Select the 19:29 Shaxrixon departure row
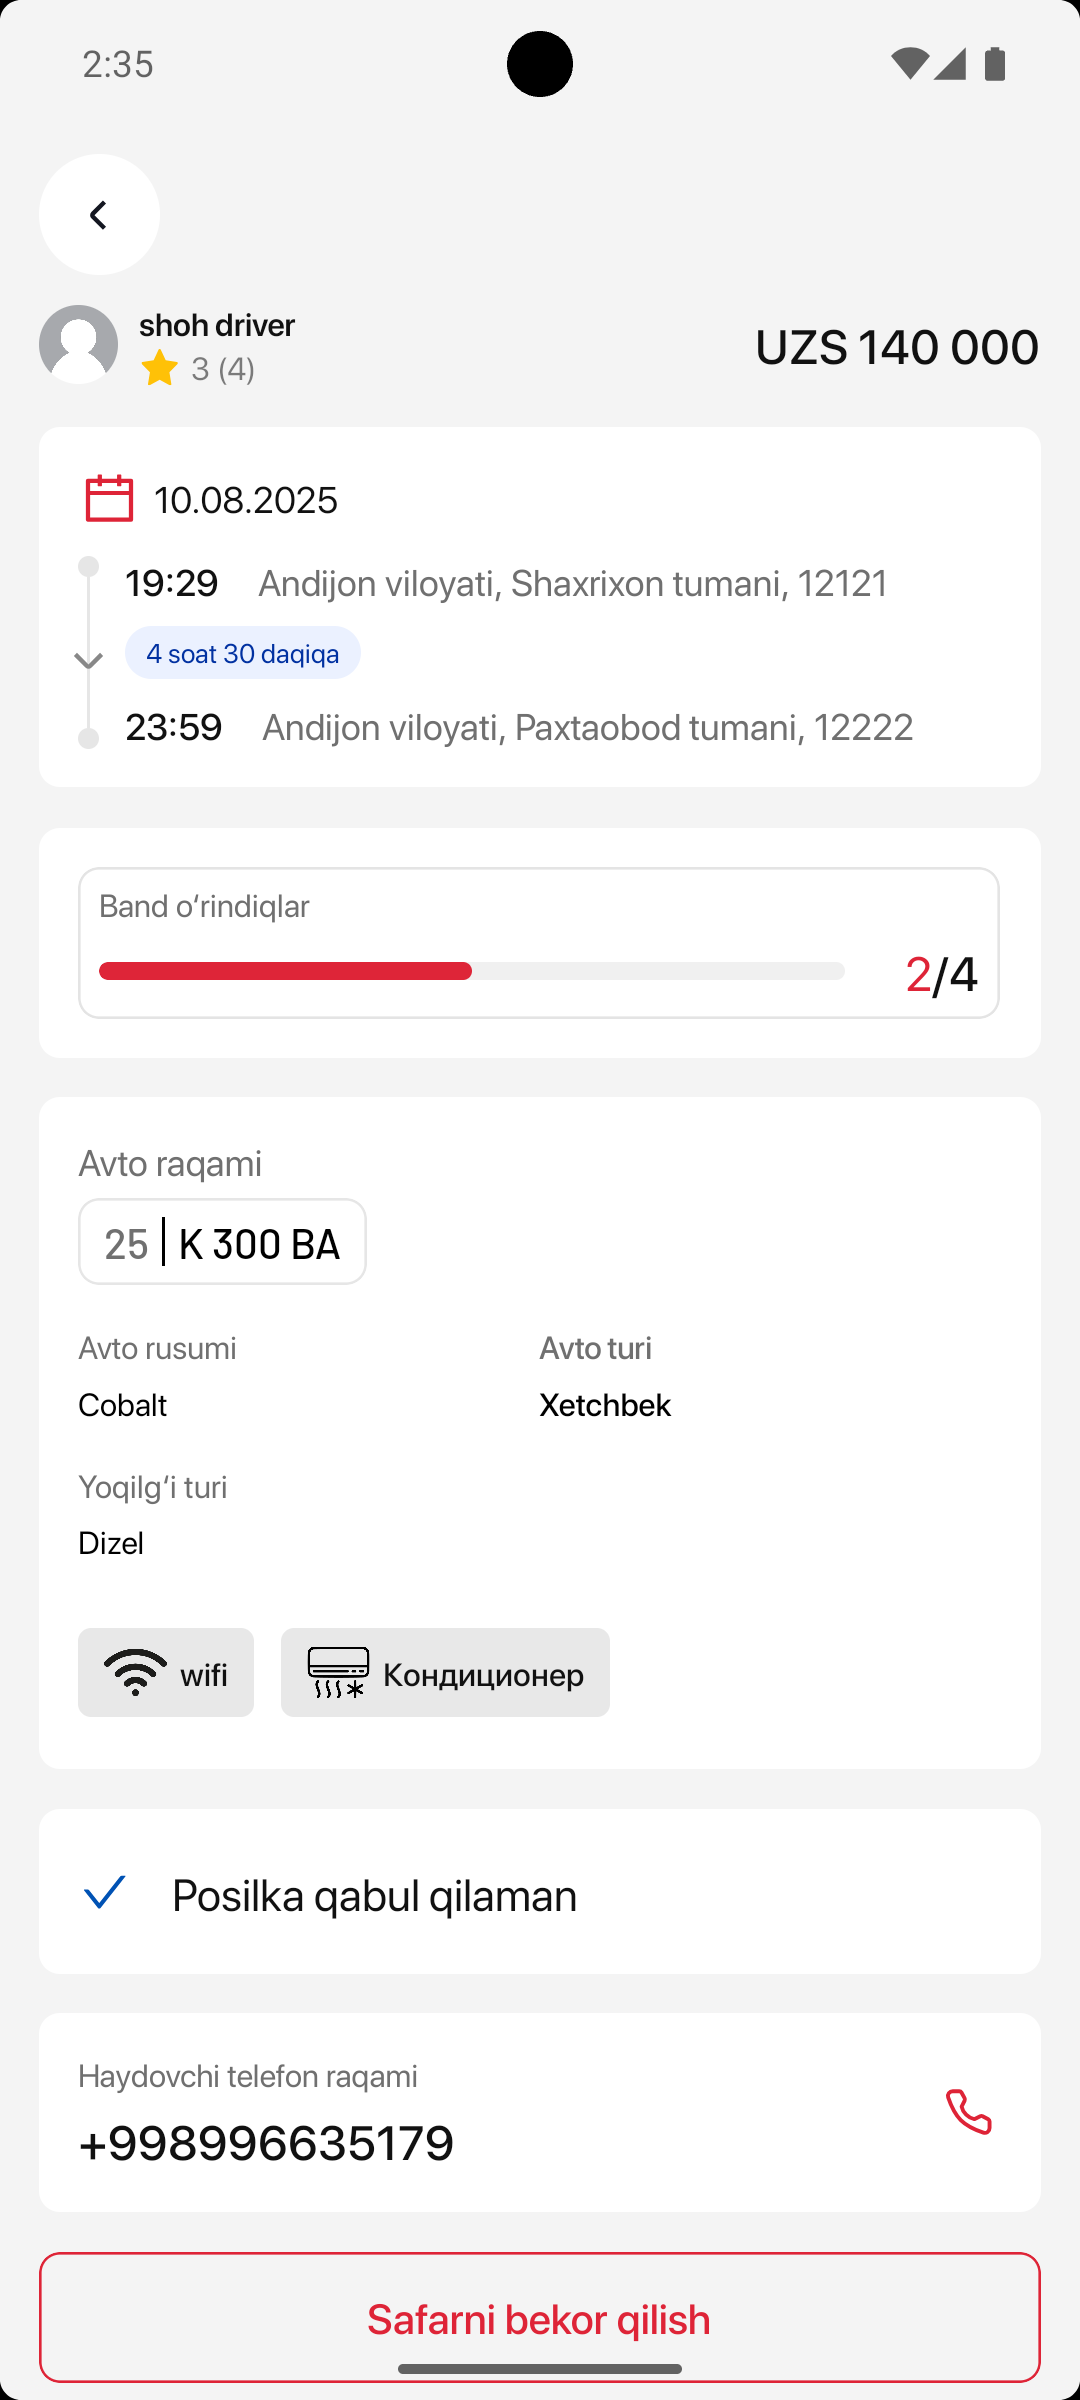 506,583
